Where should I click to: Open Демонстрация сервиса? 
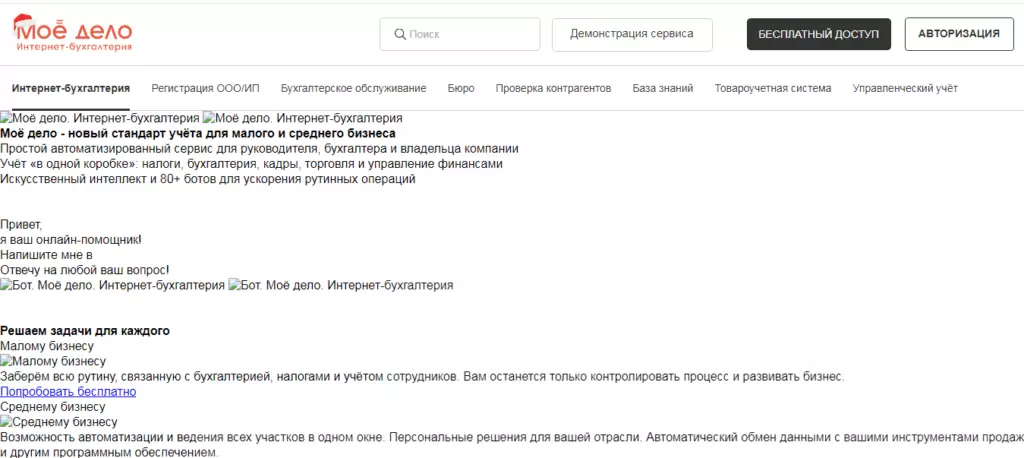coord(632,34)
